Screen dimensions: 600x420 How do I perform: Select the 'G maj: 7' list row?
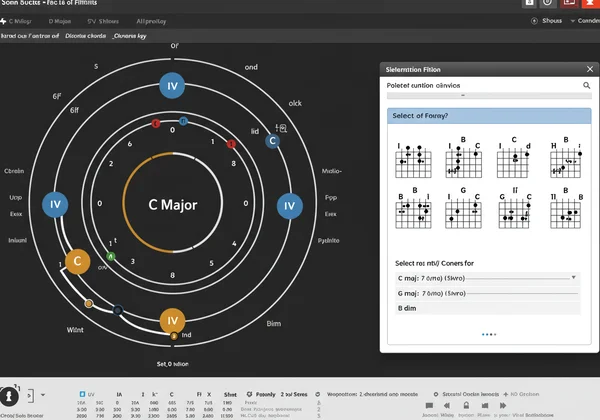488,293
